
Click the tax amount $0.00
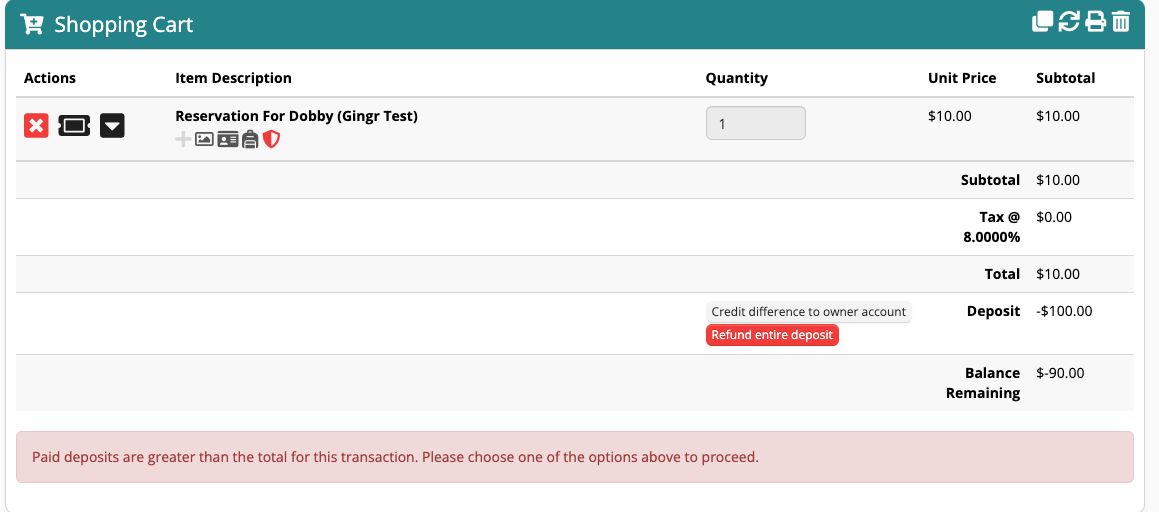pos(1054,217)
